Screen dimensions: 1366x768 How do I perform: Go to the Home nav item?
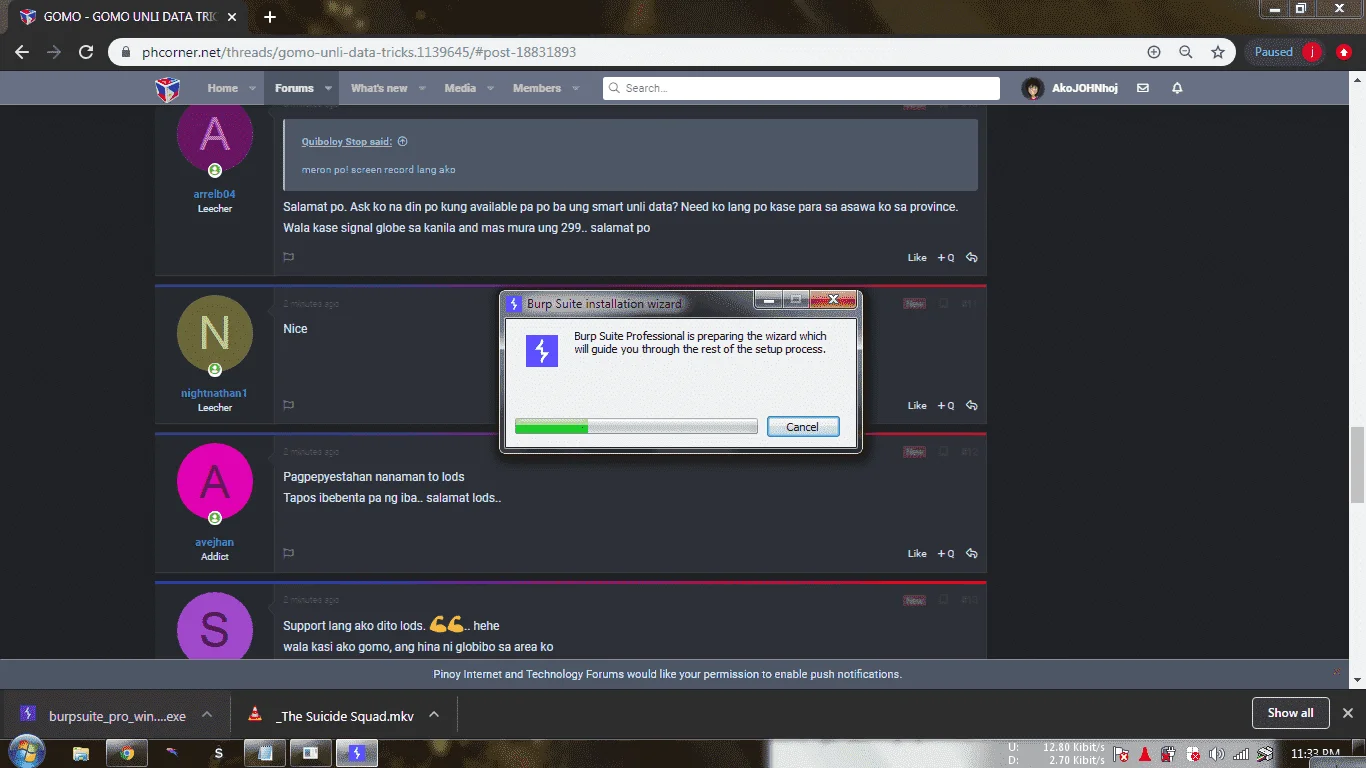click(223, 88)
